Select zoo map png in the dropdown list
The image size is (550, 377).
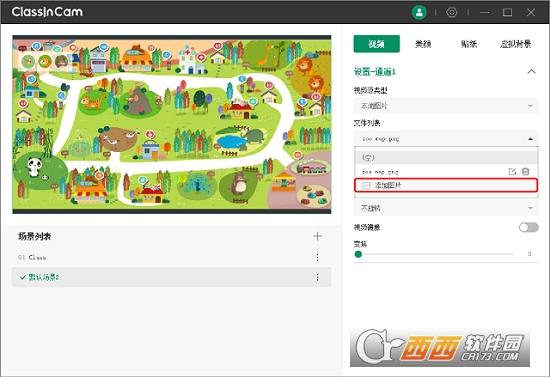click(x=380, y=172)
